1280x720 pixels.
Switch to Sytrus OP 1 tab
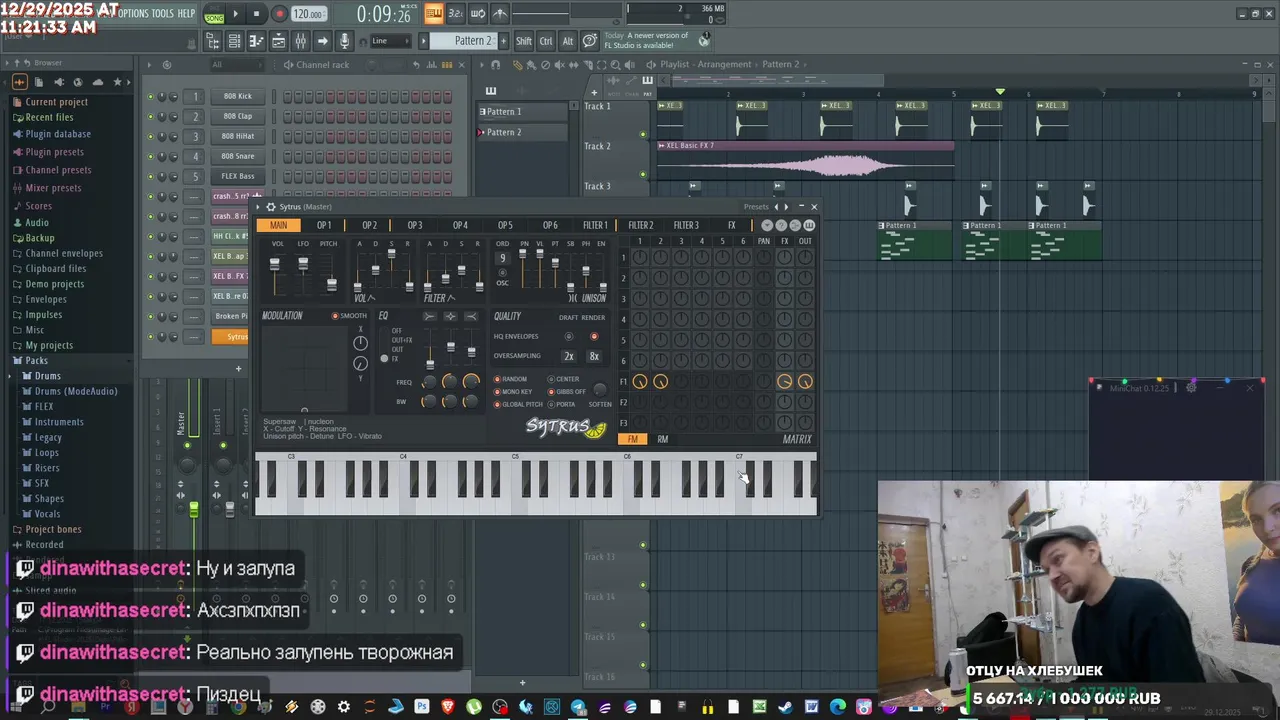[324, 226]
